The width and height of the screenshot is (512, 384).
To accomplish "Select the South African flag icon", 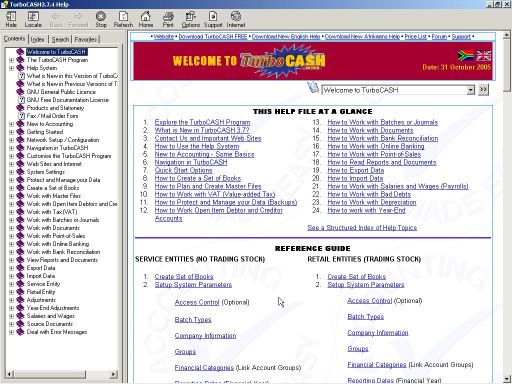I will tap(466, 56).
